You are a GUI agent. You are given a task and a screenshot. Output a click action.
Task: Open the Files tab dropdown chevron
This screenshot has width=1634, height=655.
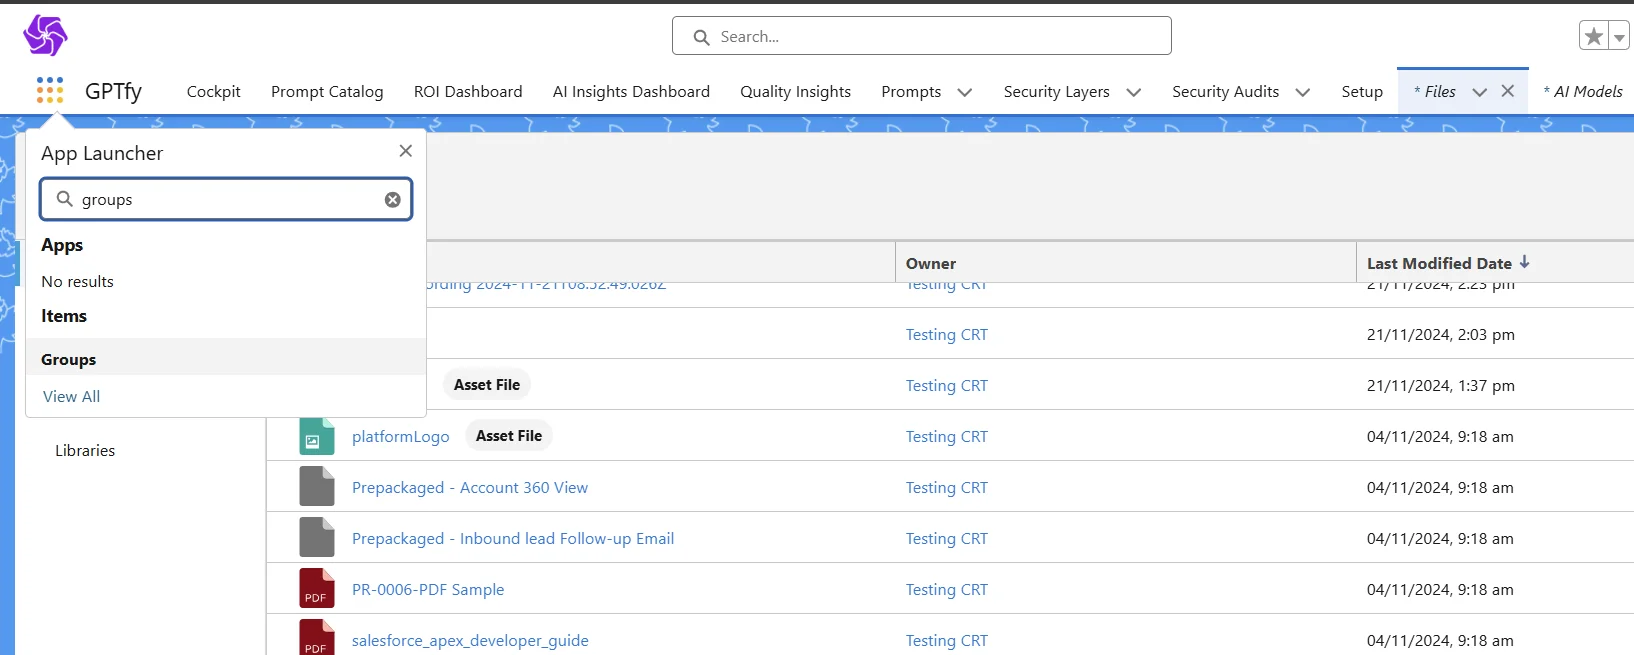tap(1479, 92)
